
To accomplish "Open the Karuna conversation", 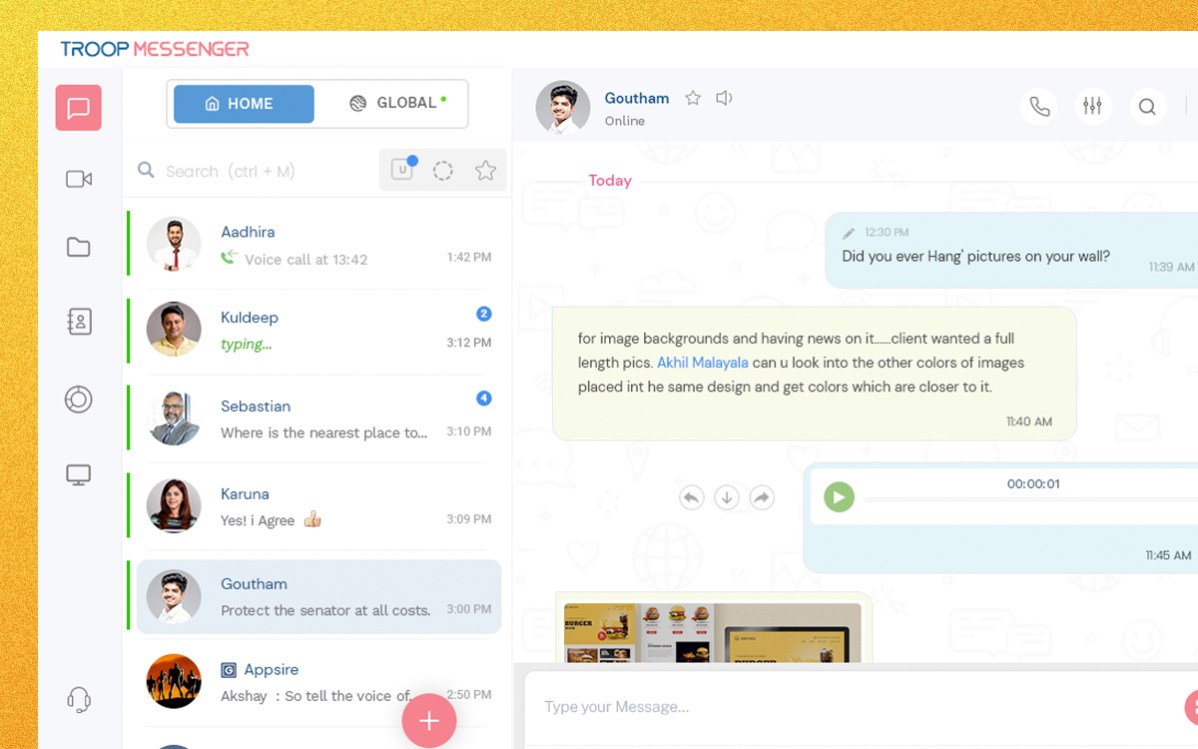I will [x=317, y=506].
